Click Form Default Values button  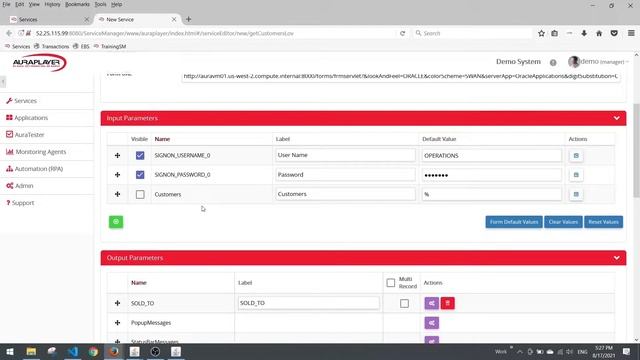coord(514,222)
